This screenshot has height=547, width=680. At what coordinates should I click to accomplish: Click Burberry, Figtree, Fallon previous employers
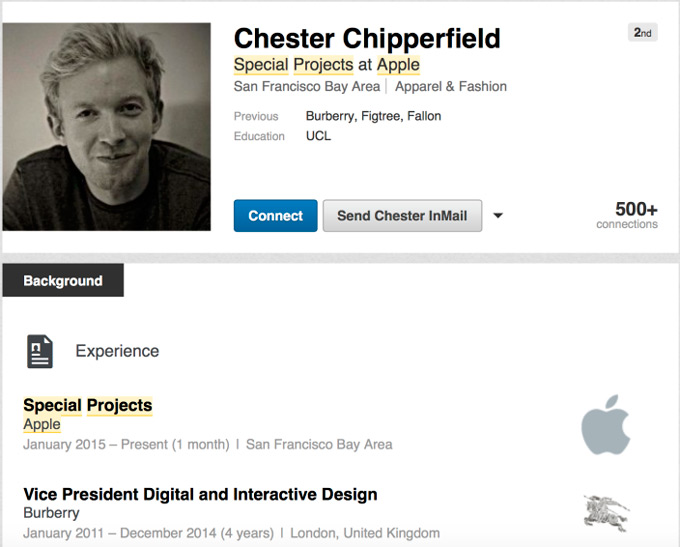(373, 116)
